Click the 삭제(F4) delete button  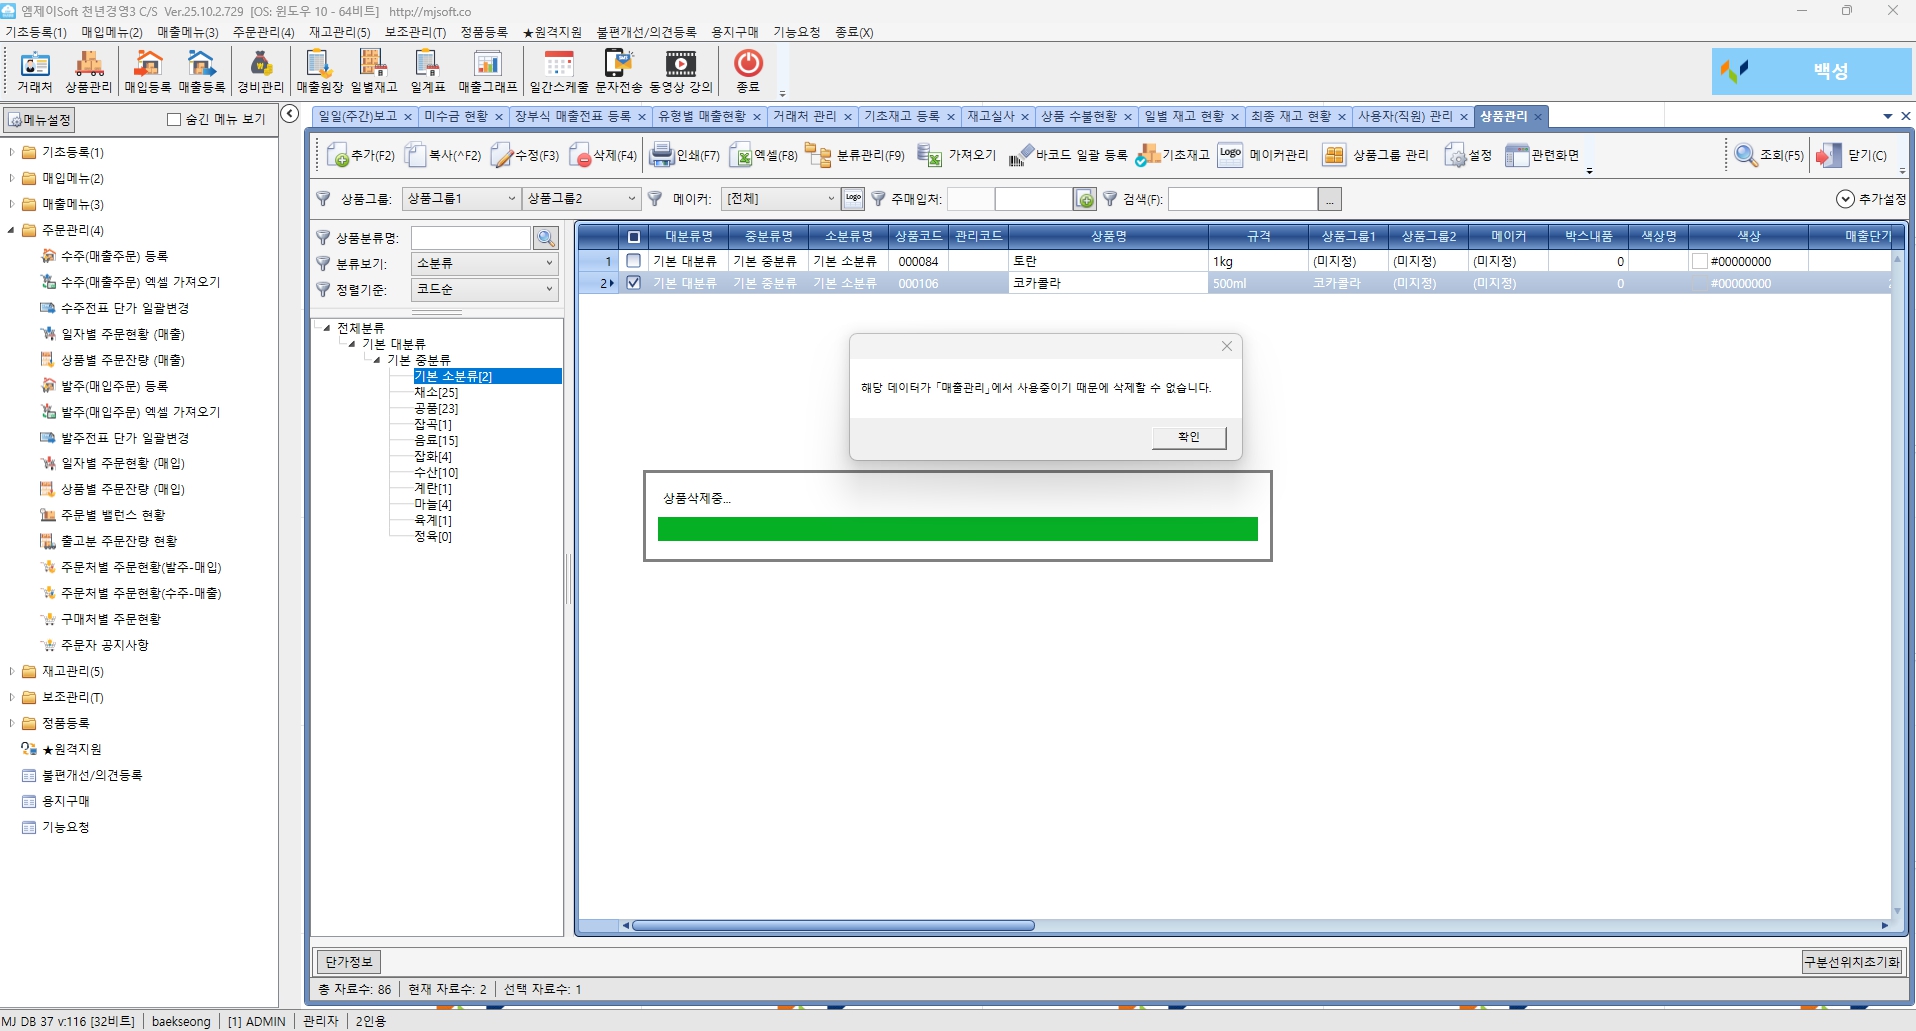[603, 155]
